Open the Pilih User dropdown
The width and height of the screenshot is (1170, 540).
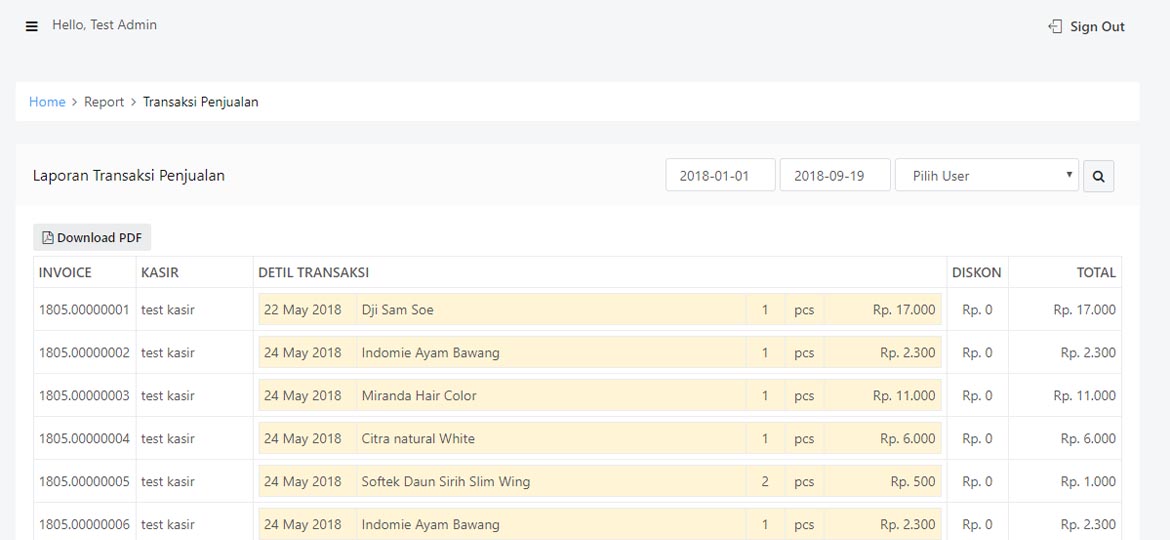986,176
